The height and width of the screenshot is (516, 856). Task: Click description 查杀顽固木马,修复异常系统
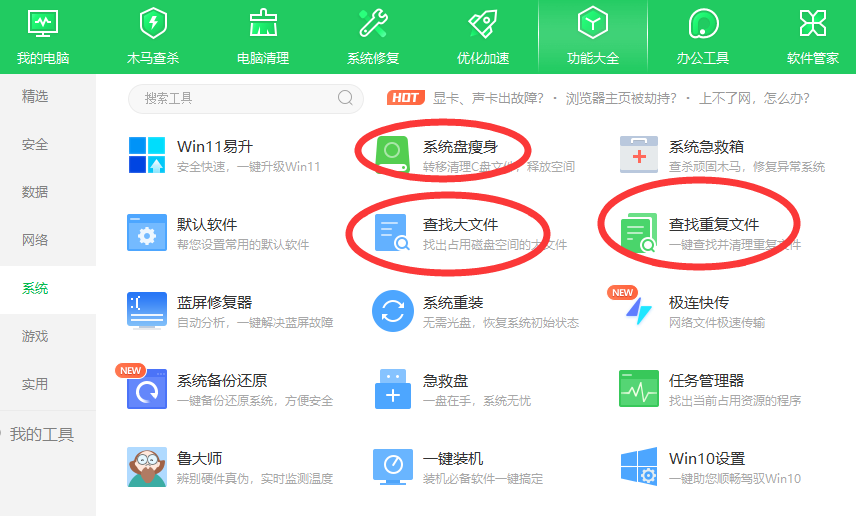coord(747,167)
